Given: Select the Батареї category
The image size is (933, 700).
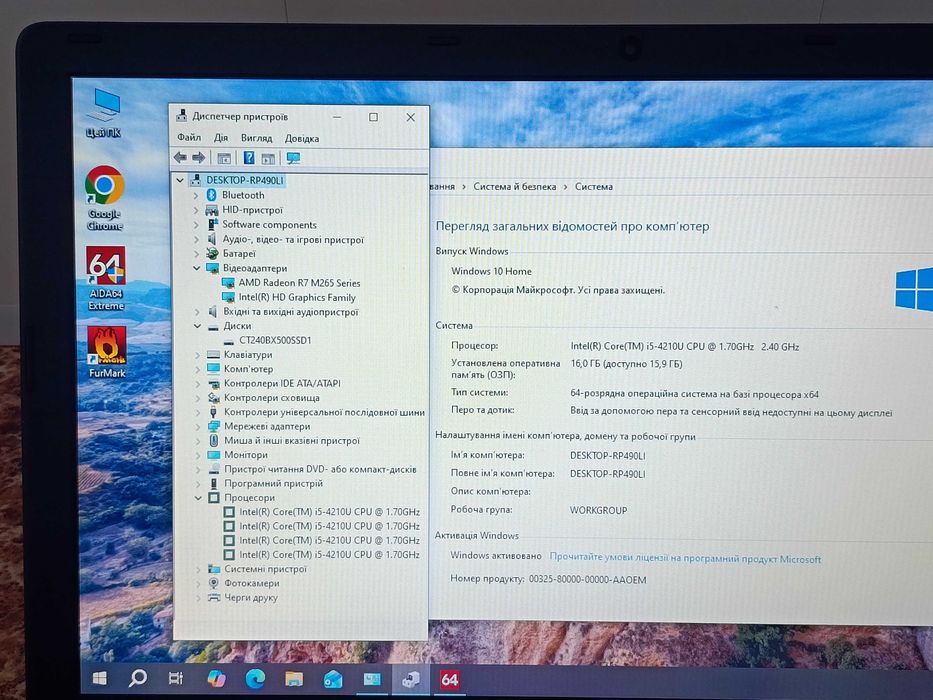Looking at the screenshot, I should pyautogui.click(x=239, y=254).
